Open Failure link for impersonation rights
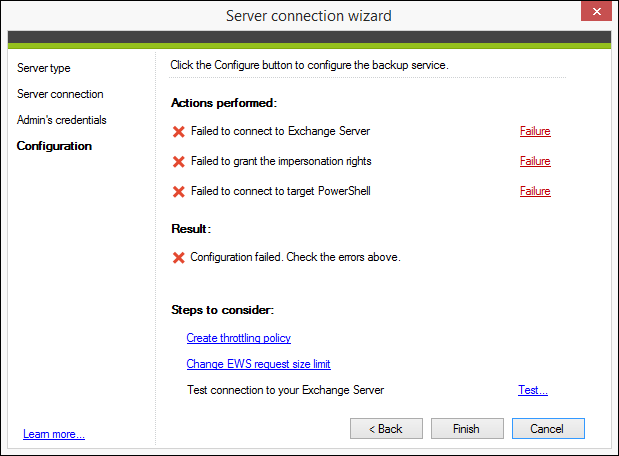This screenshot has height=456, width=619. point(535,161)
